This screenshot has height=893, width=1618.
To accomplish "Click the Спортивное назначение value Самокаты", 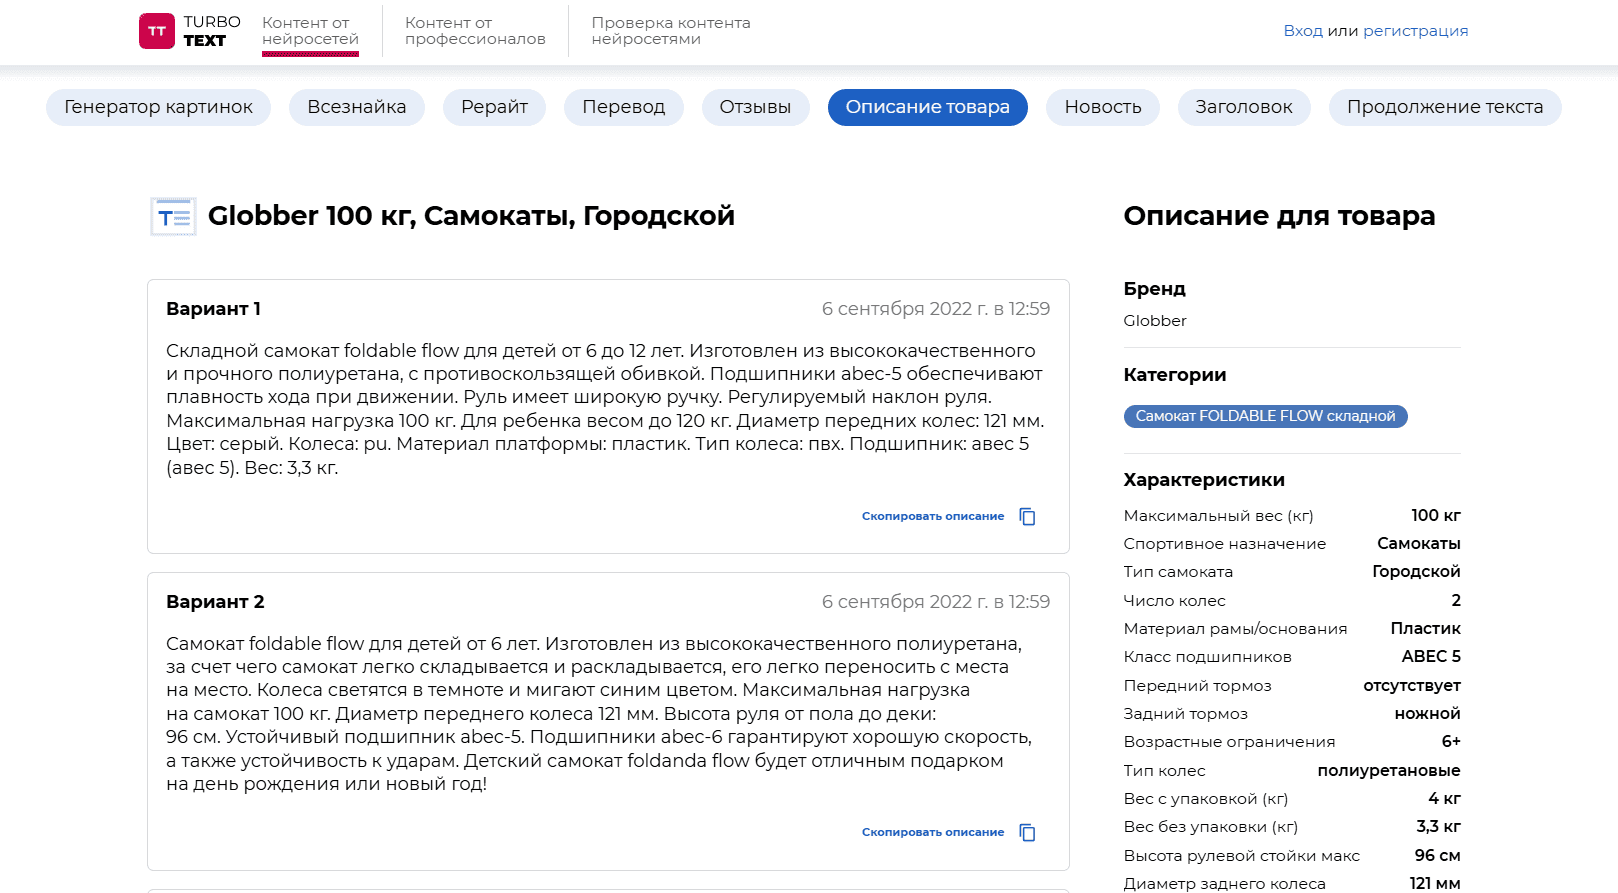I will tap(1419, 544).
